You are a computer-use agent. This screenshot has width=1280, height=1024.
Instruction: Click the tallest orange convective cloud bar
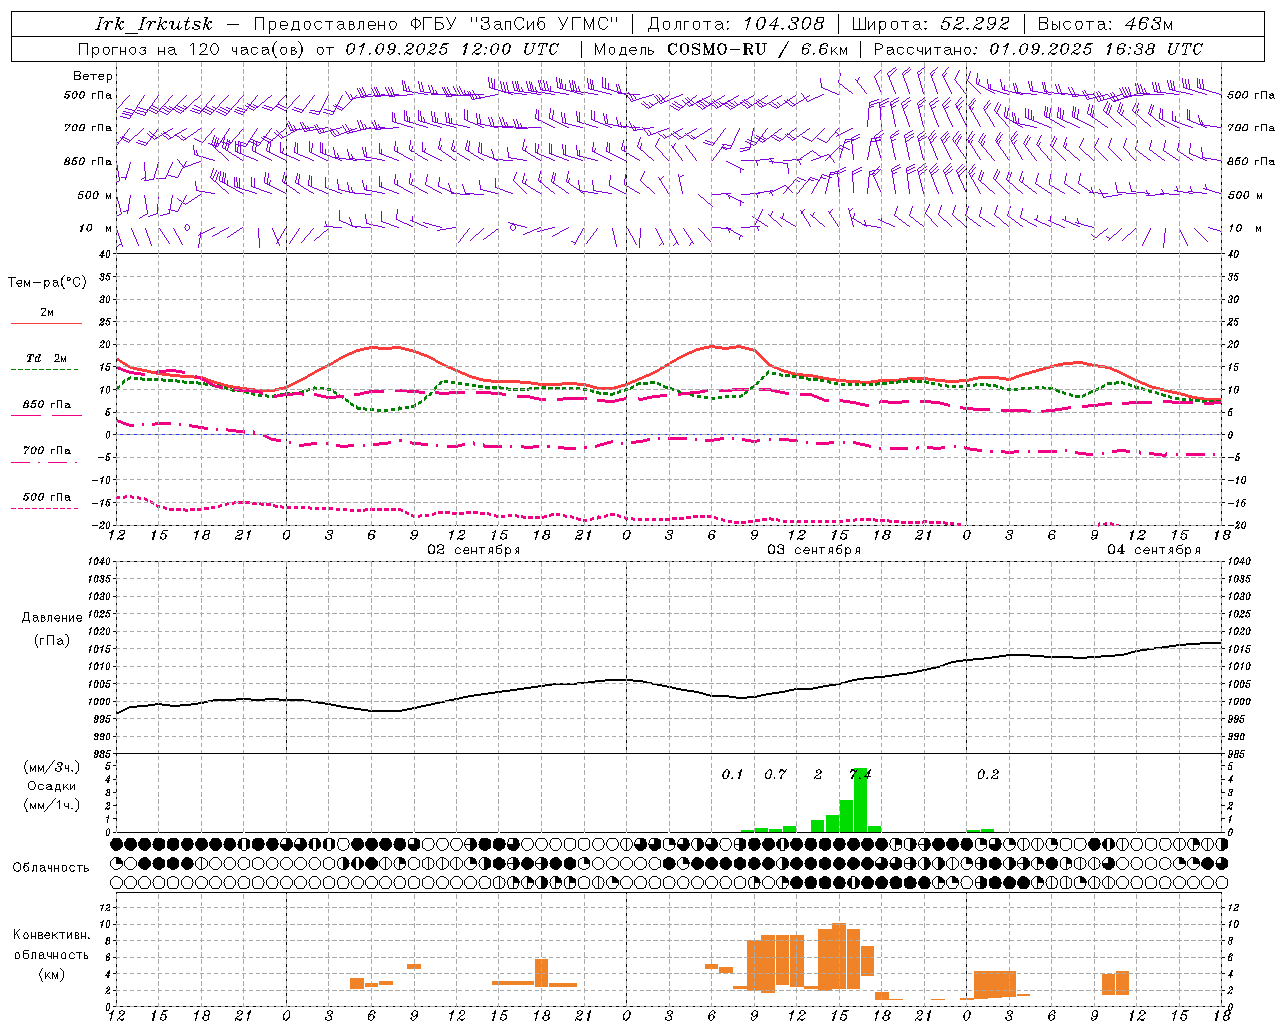coord(839,956)
